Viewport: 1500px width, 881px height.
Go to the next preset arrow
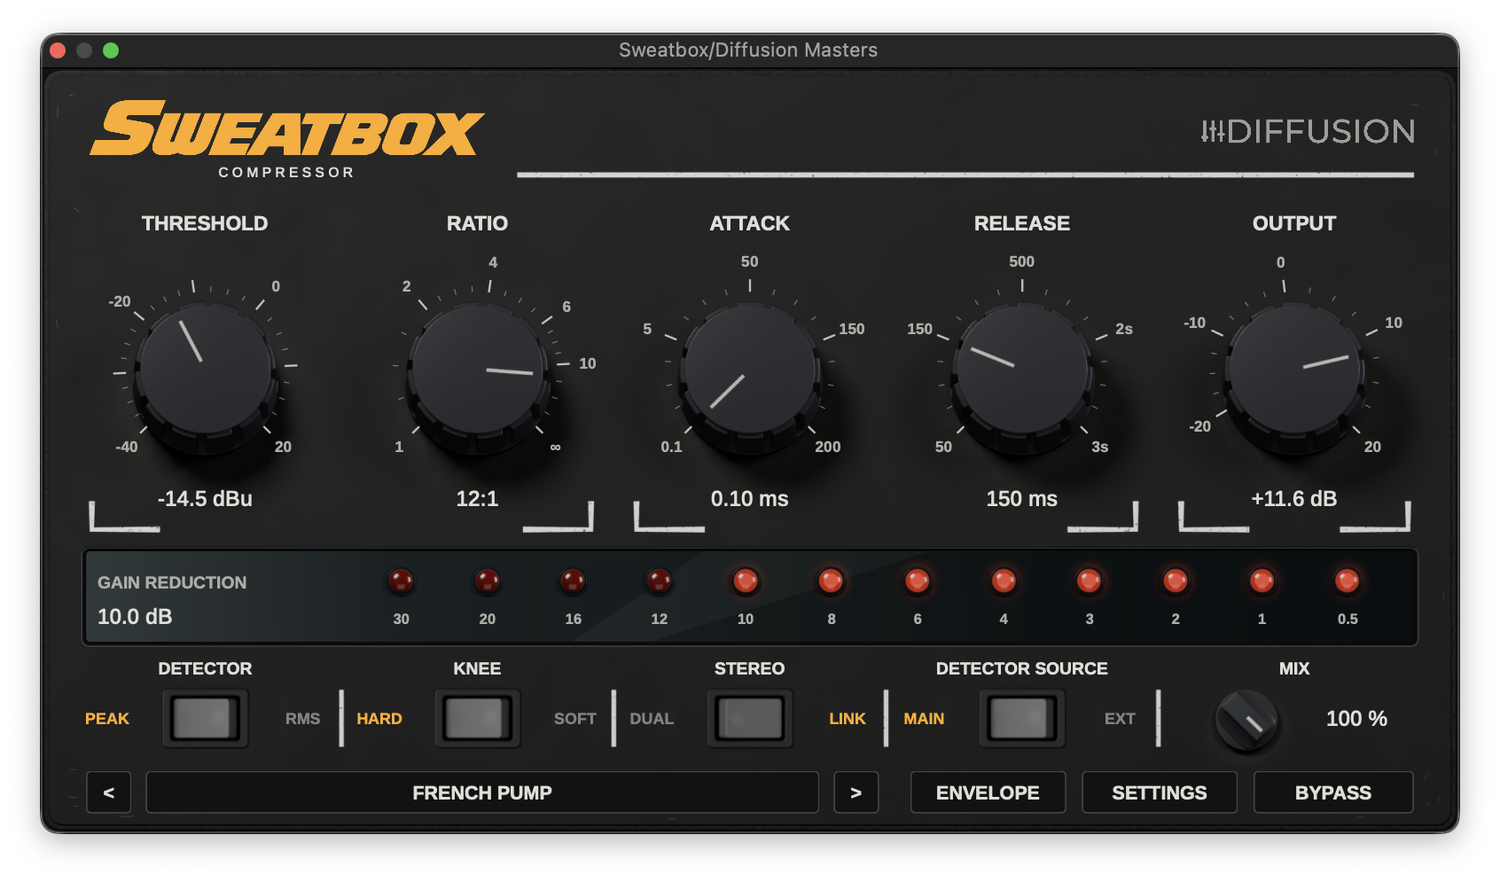point(856,792)
